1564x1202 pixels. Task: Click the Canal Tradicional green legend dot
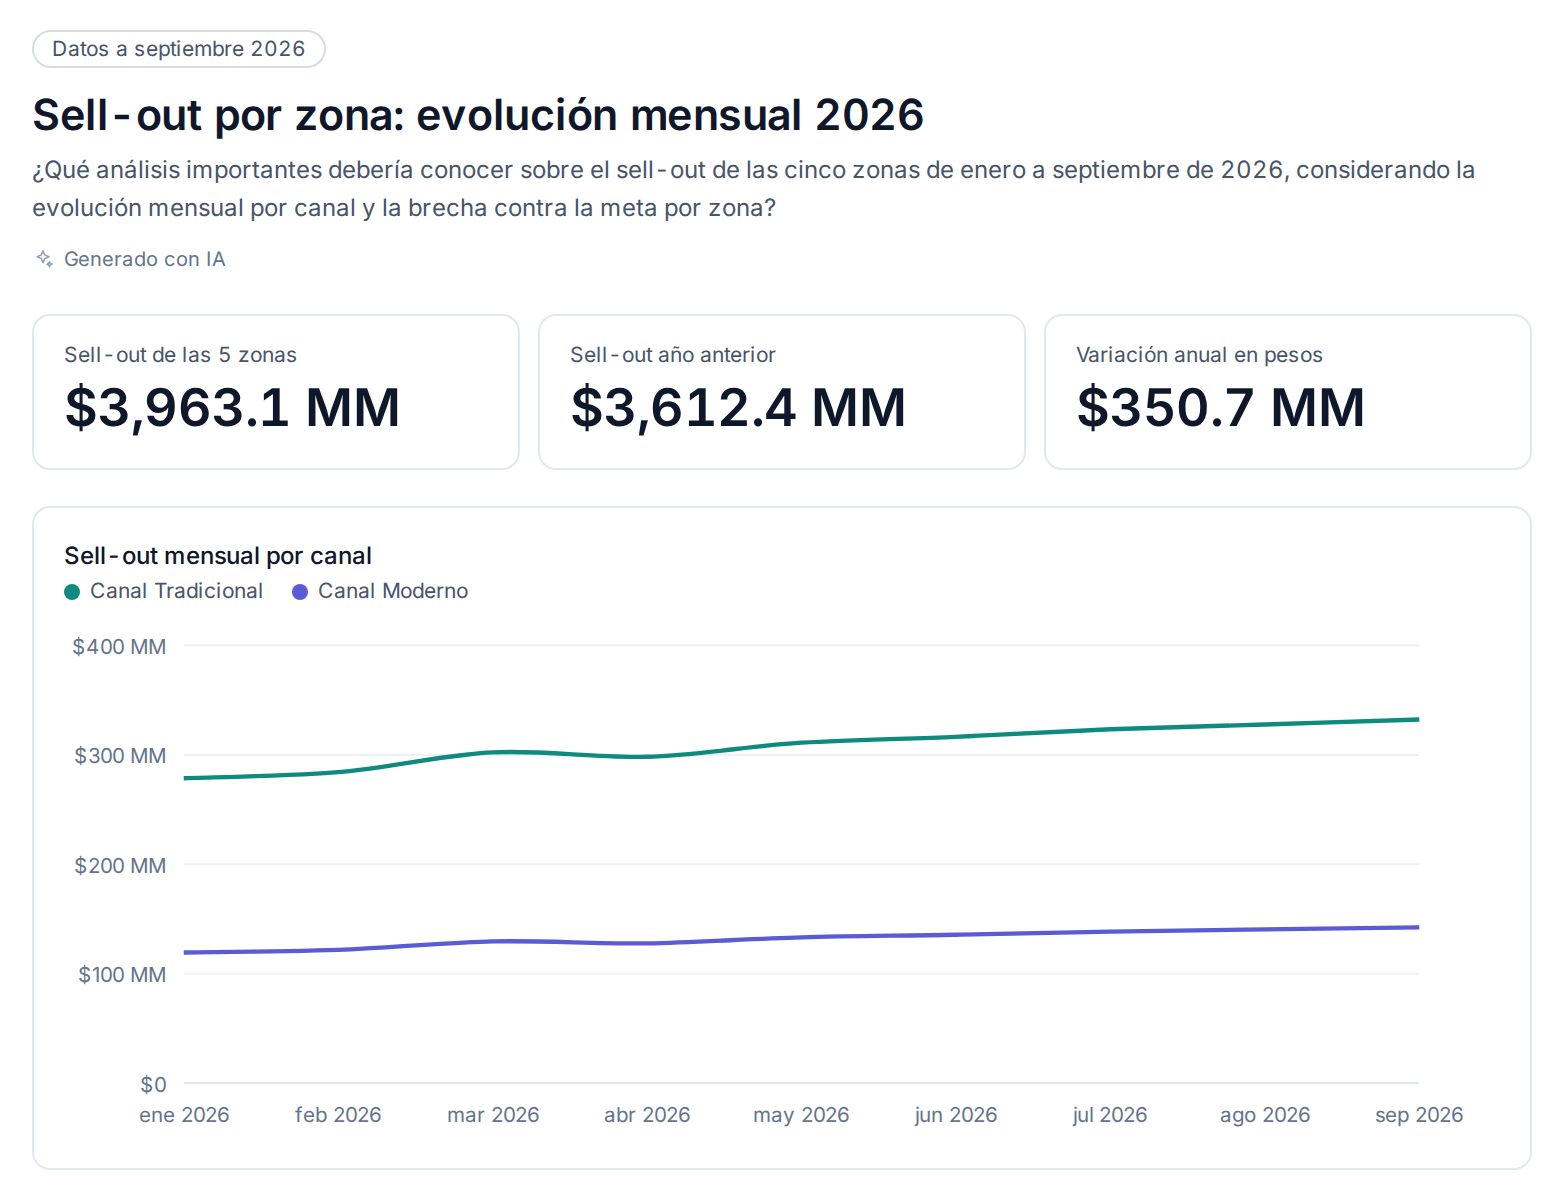[x=72, y=592]
